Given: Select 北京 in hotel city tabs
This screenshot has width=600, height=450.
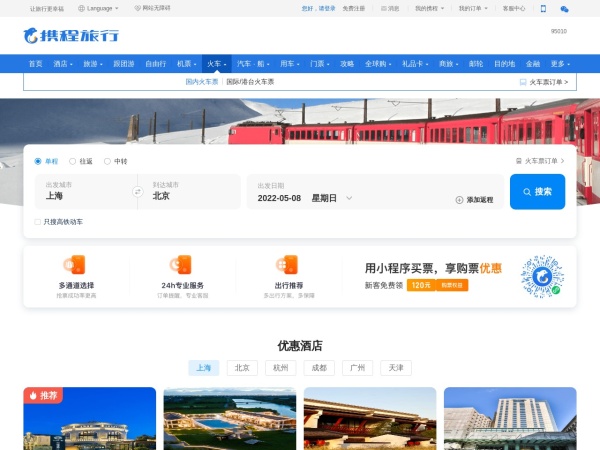Looking at the screenshot, I should 241,367.
